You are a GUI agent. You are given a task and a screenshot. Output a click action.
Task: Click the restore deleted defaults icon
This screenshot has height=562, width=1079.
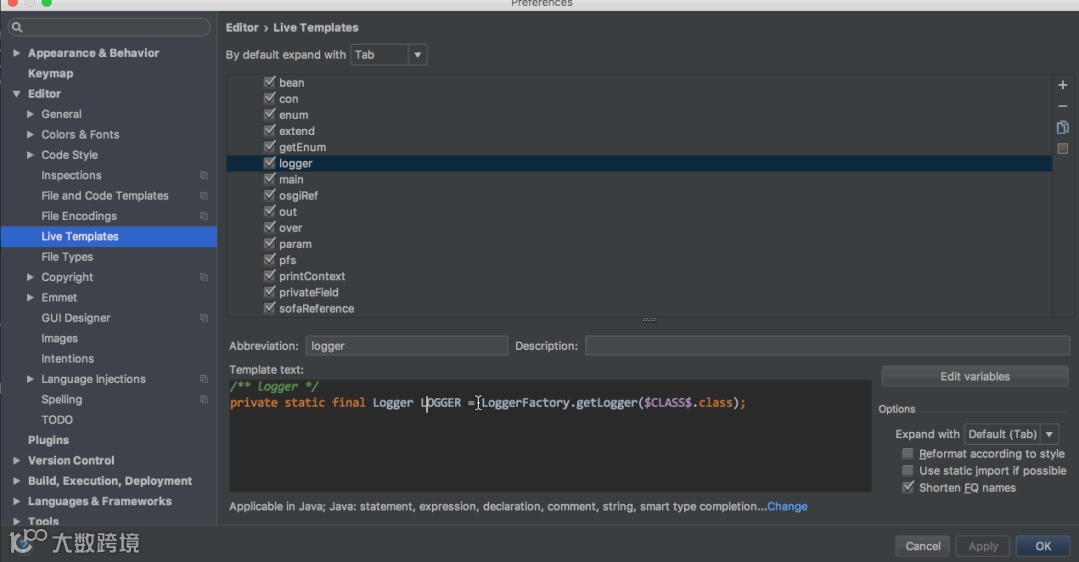[x=1062, y=149]
